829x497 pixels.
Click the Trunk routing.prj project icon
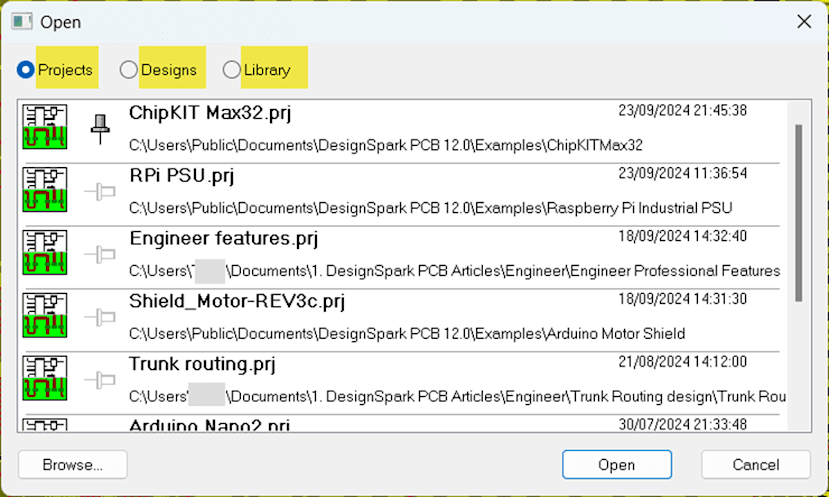(x=45, y=379)
